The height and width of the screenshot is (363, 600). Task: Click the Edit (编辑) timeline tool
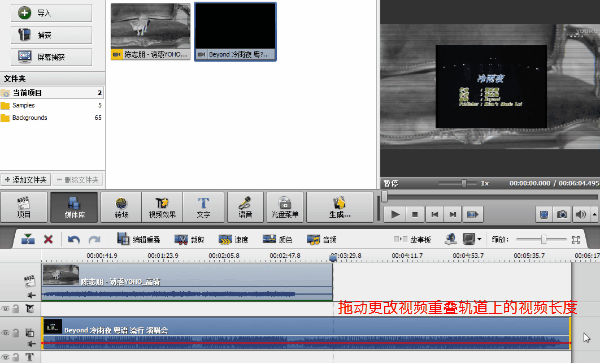tap(139, 239)
